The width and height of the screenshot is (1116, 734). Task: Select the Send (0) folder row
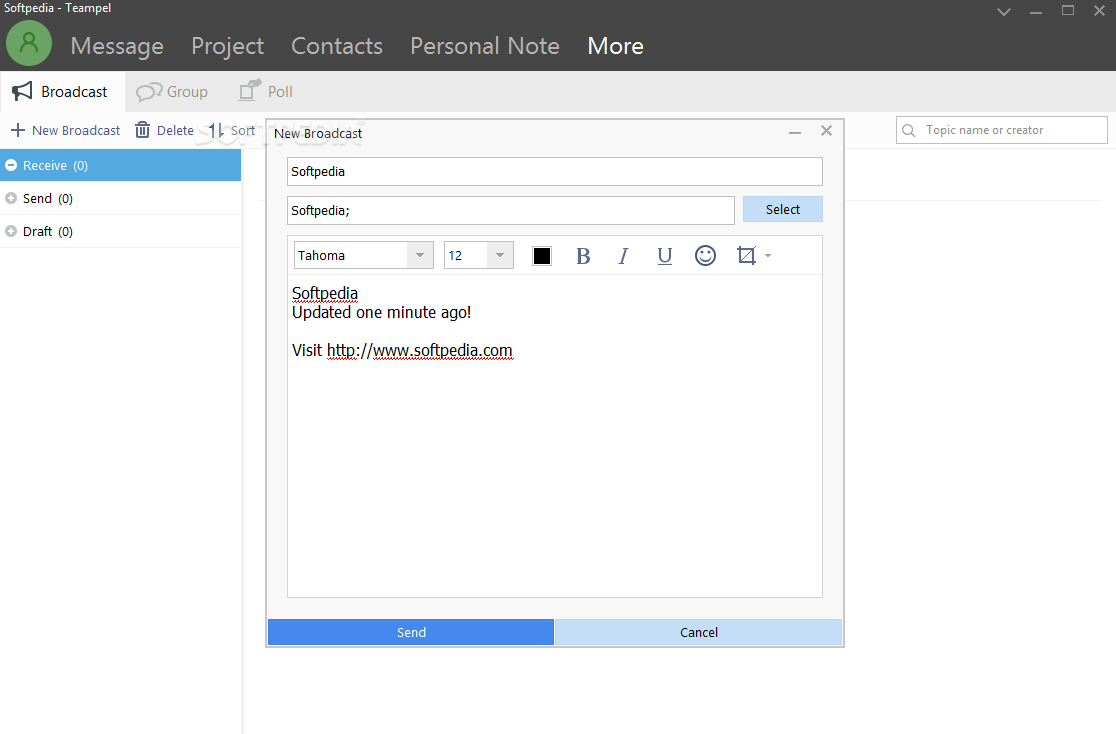click(120, 199)
